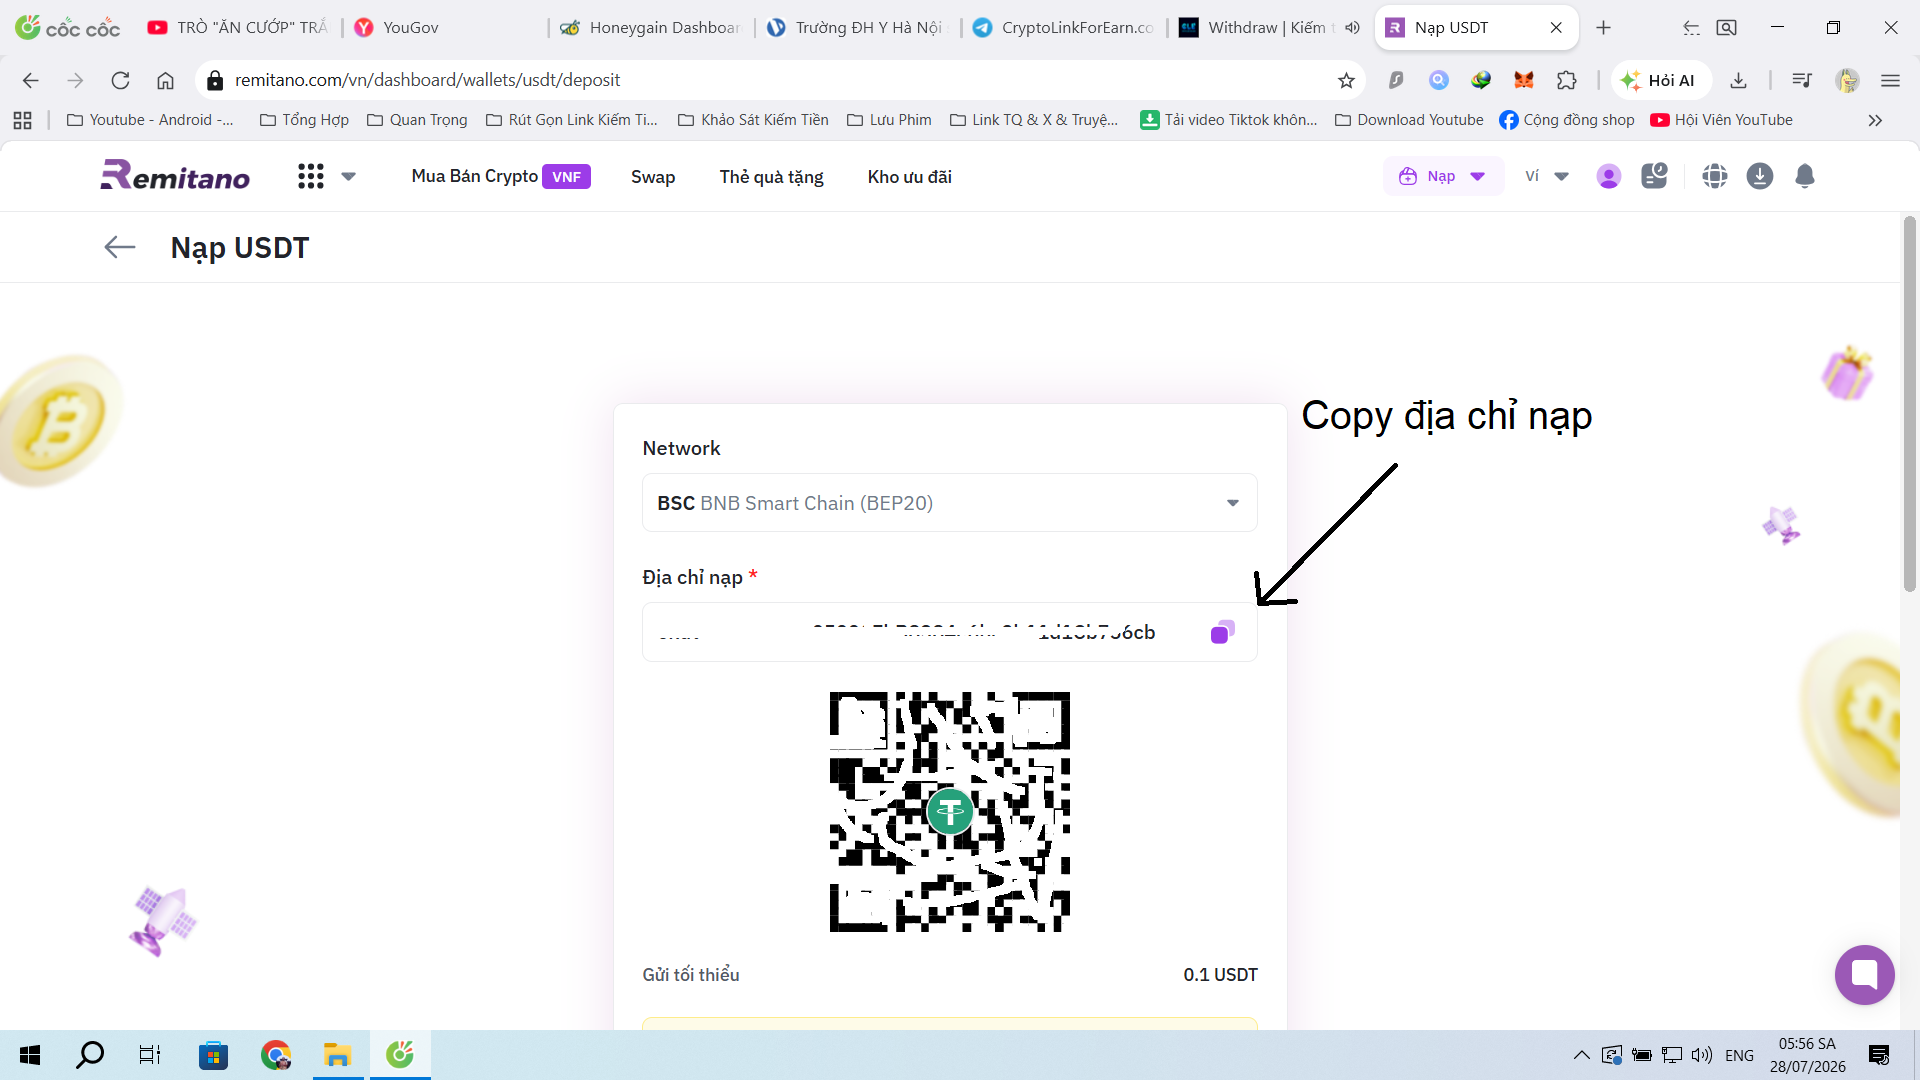Open the Tải video Tiktok bookmark

1229,120
